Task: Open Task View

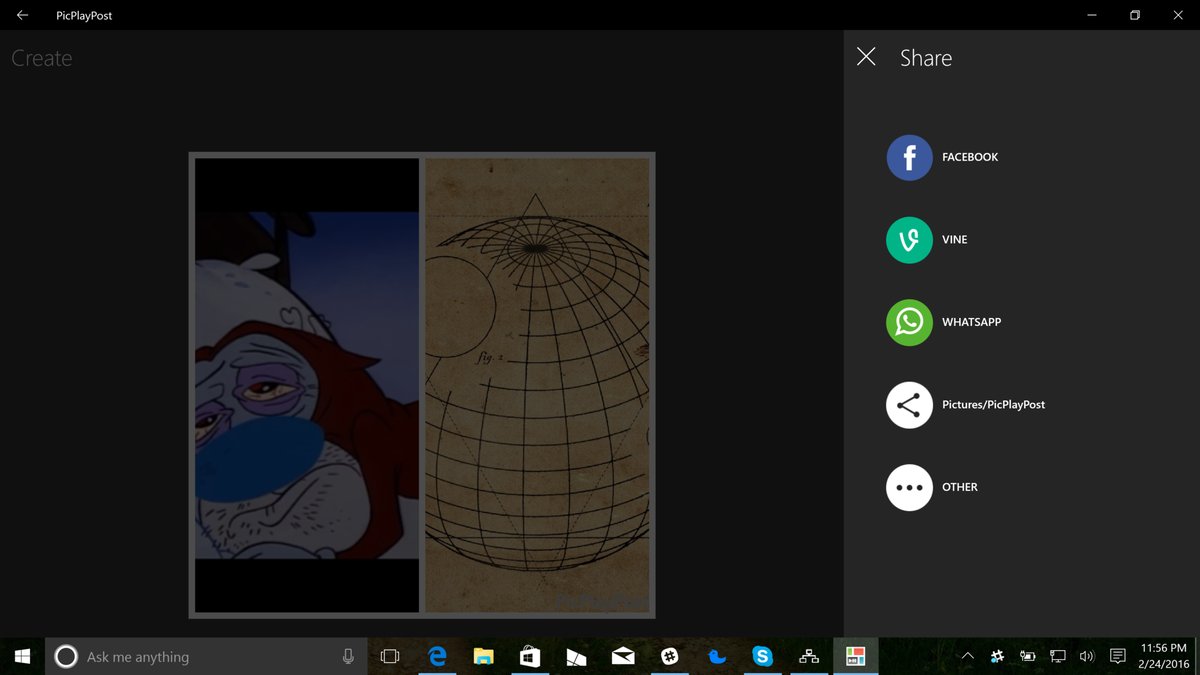Action: (x=390, y=656)
